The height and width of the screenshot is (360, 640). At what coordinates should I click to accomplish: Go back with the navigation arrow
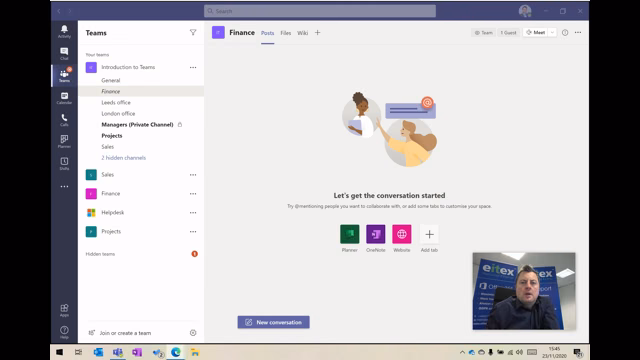[59, 11]
